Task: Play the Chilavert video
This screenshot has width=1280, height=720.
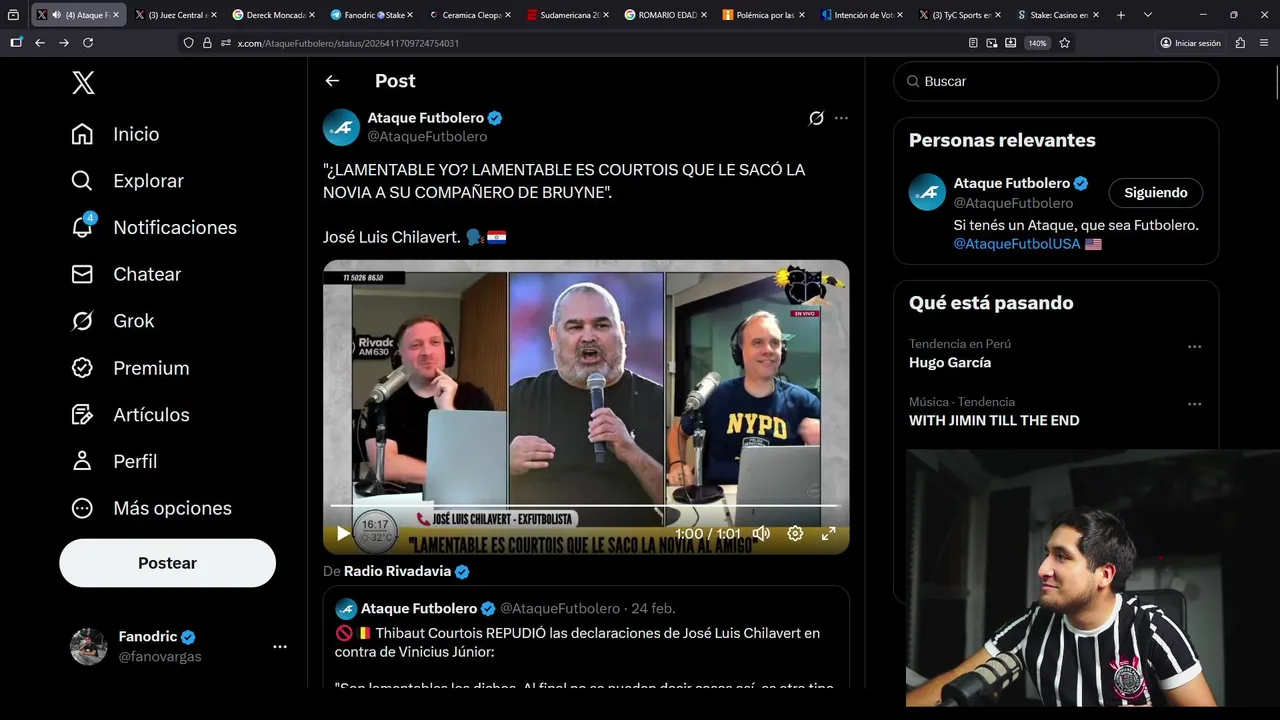Action: (x=343, y=534)
